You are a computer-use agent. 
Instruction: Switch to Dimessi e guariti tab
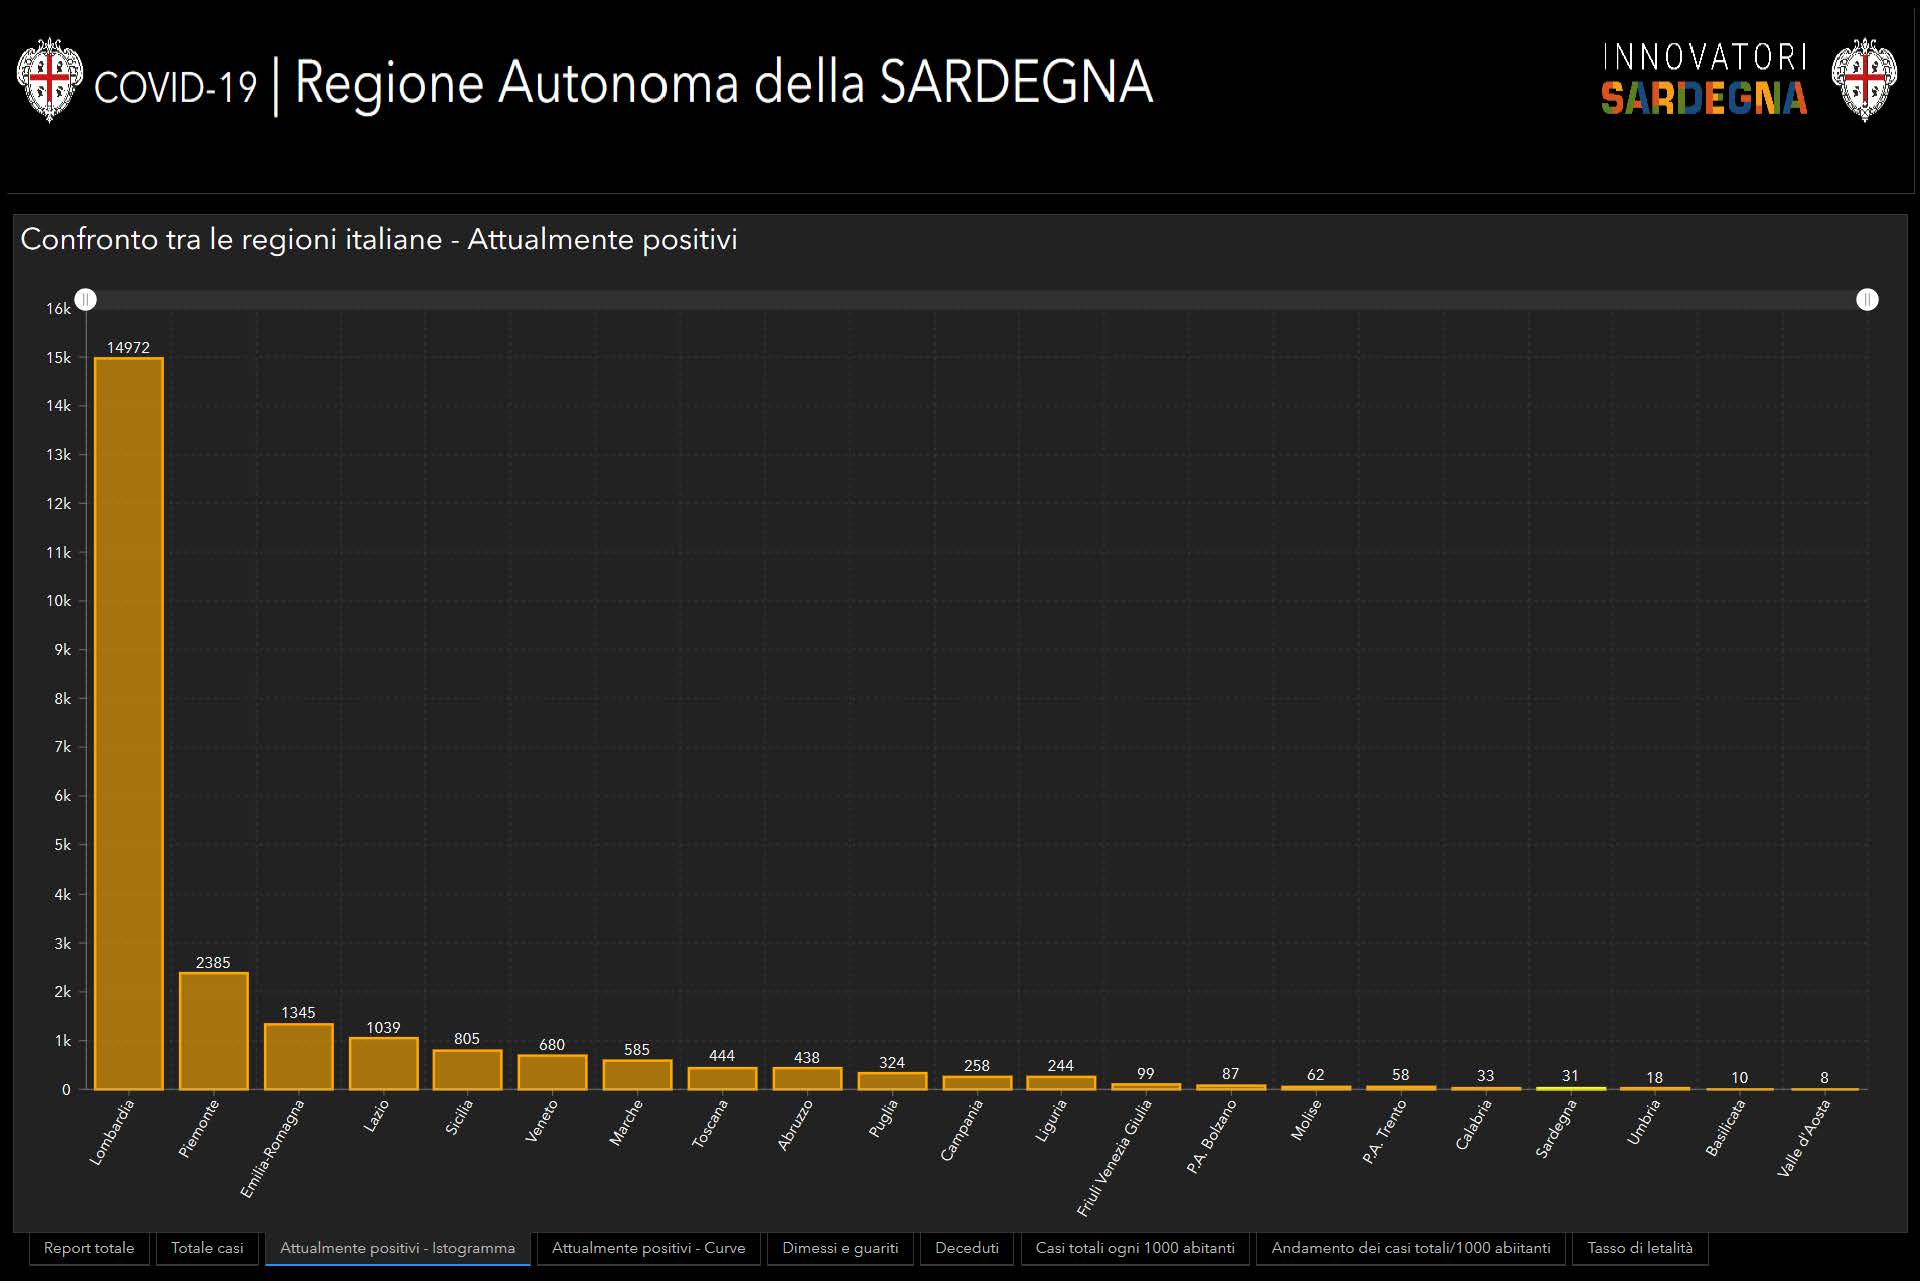click(840, 1249)
